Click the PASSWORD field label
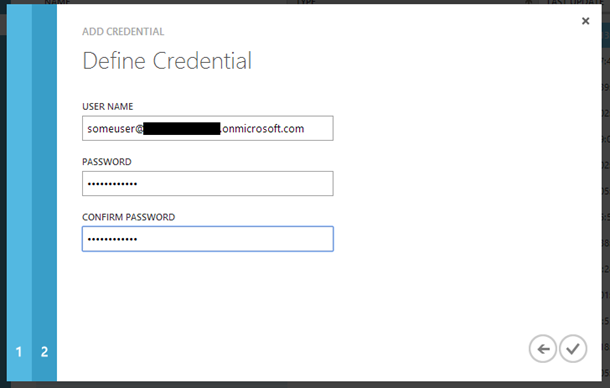 coord(107,162)
